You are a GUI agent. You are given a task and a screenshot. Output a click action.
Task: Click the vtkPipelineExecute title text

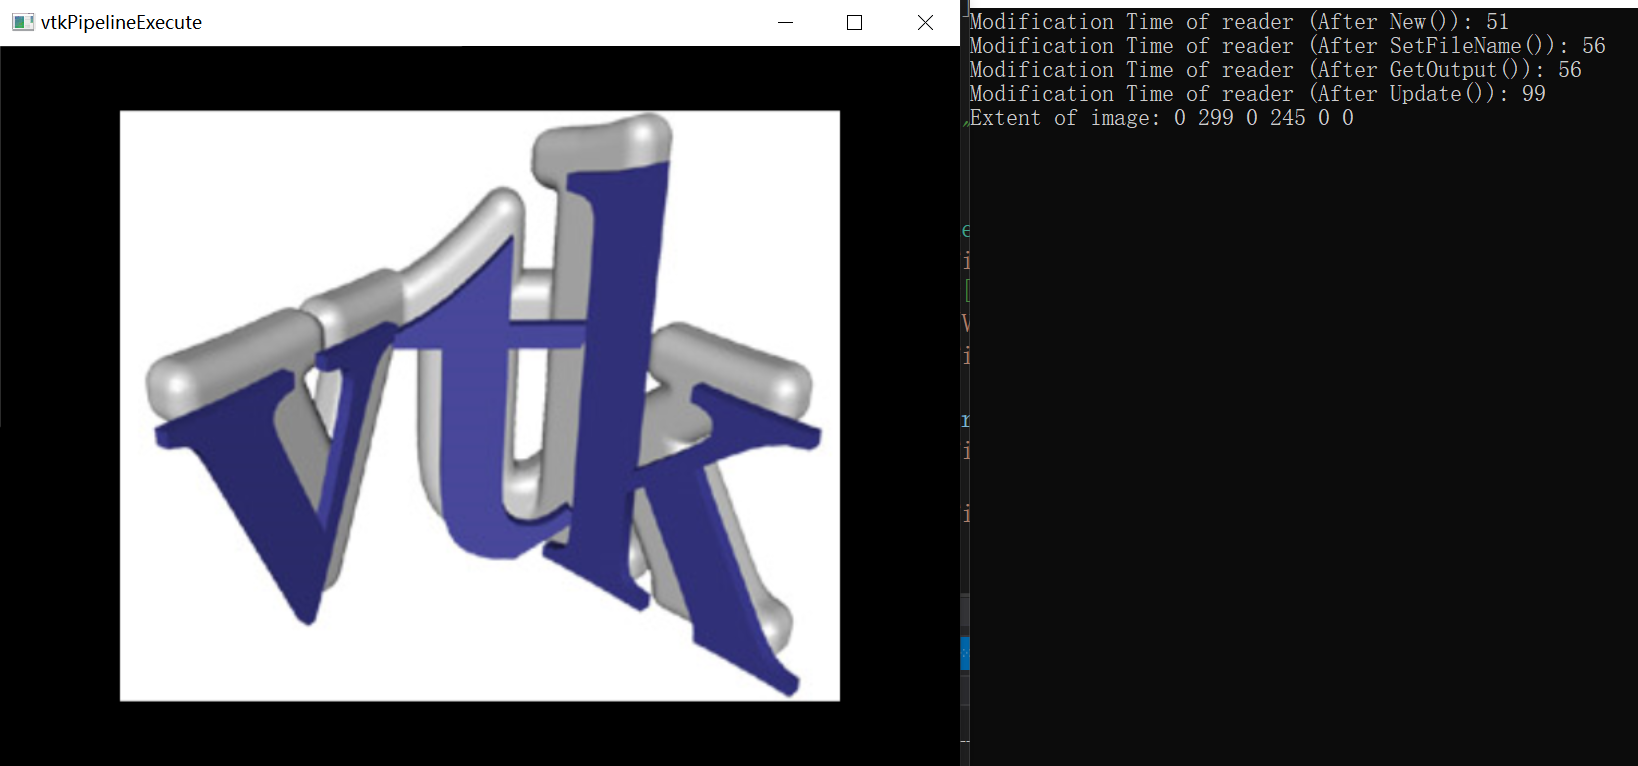(x=121, y=23)
